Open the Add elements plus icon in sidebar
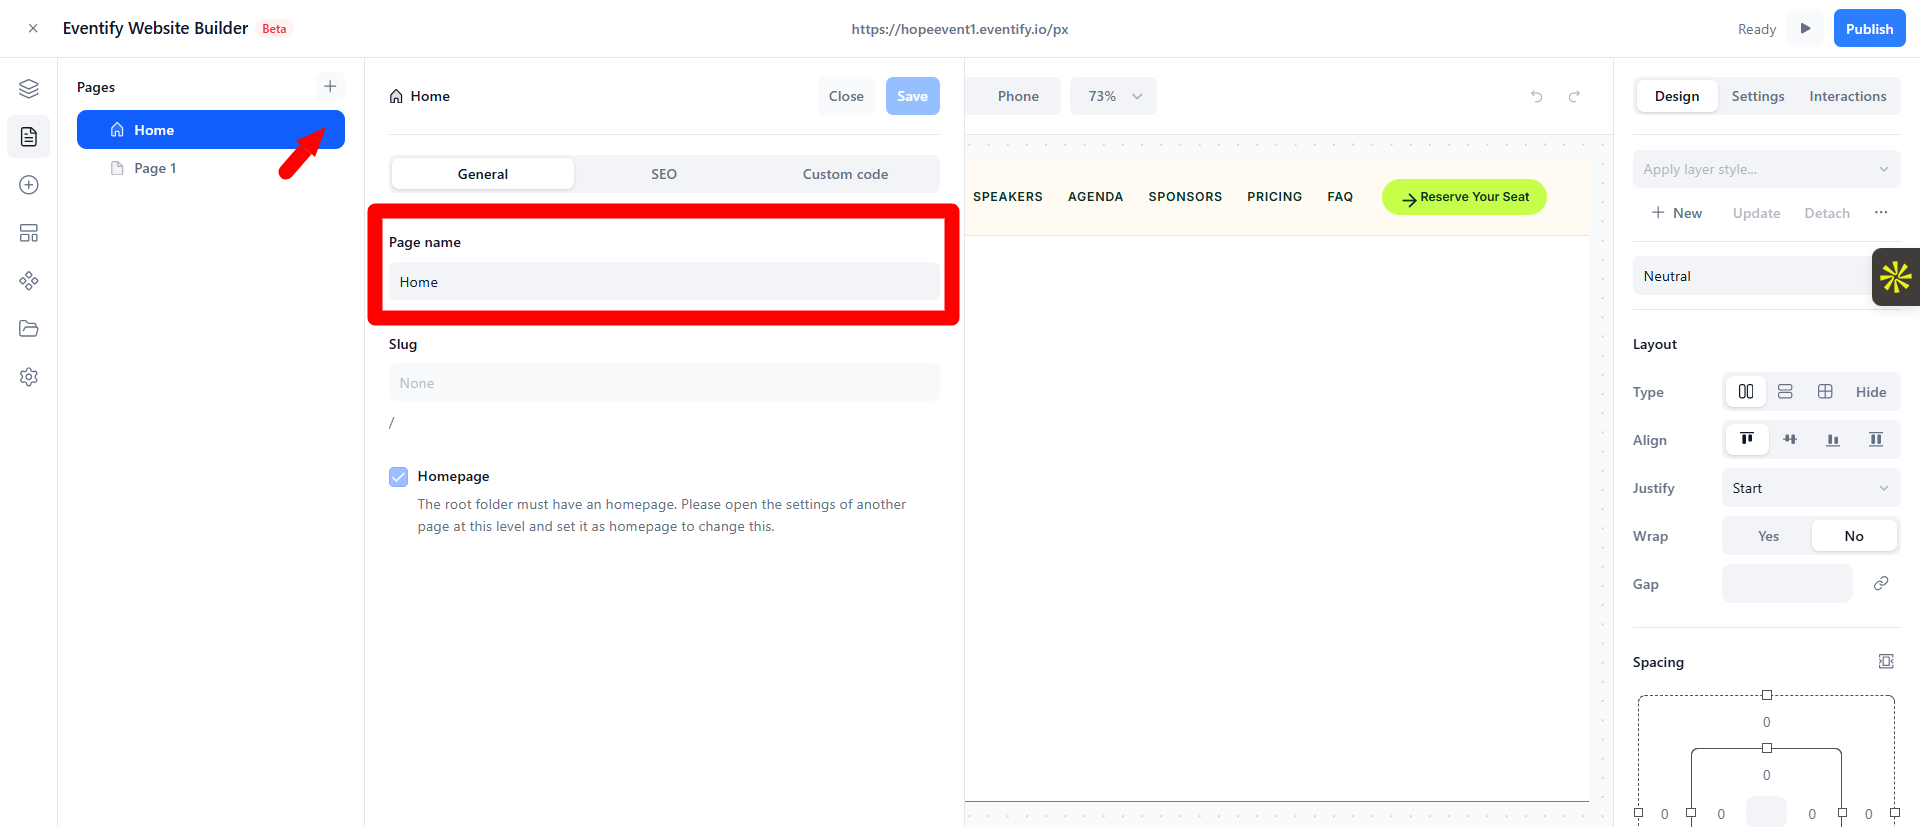The width and height of the screenshot is (1920, 827). click(29, 185)
